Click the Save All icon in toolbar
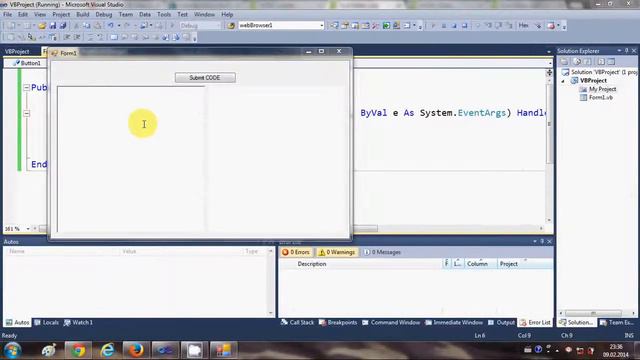Viewport: 640px width, 360px height. coord(63,25)
